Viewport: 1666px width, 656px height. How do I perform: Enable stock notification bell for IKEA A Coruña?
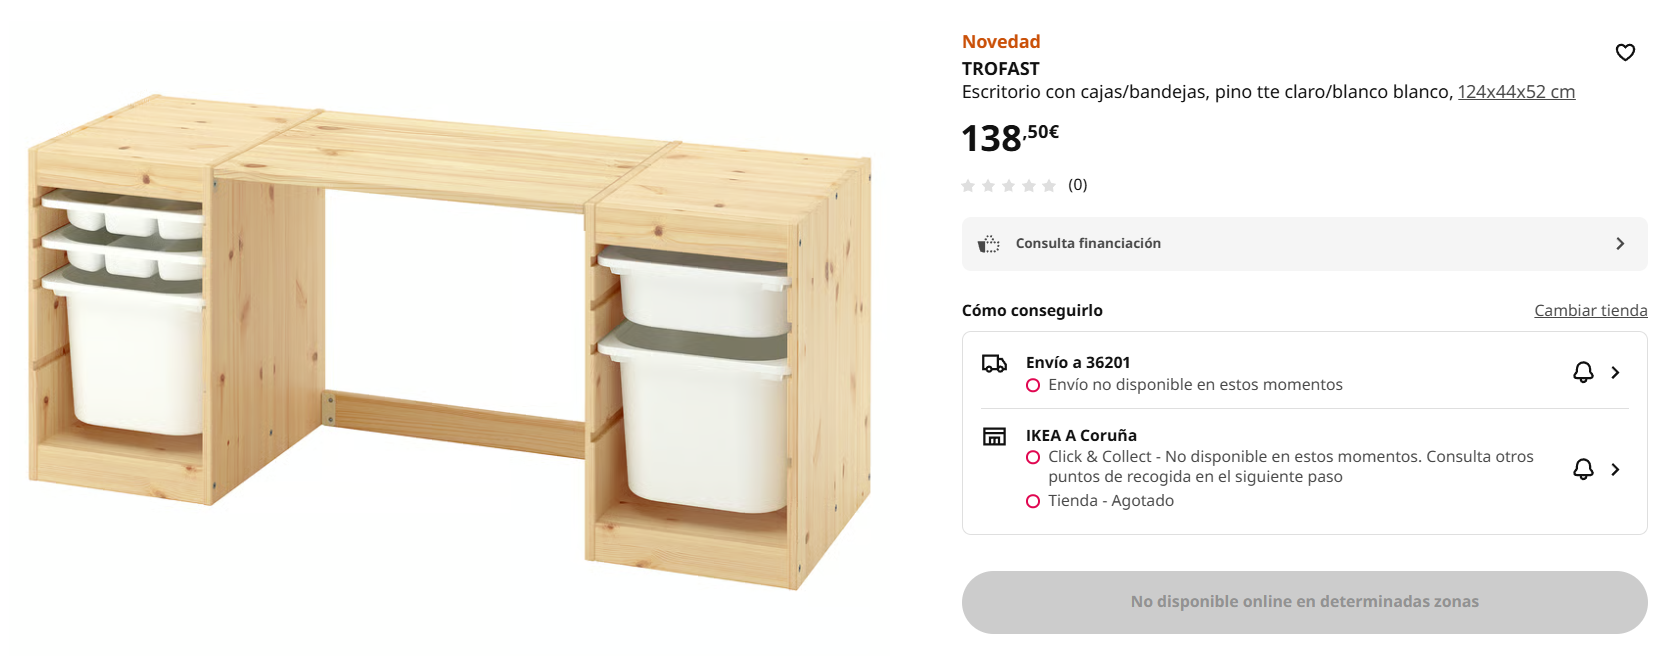click(x=1583, y=469)
